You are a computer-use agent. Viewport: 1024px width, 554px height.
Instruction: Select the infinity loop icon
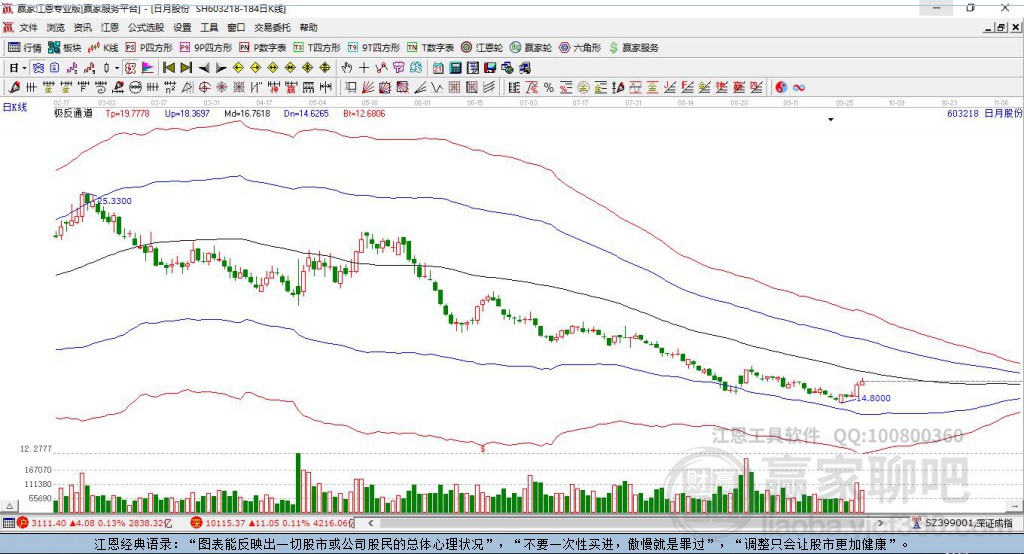tap(798, 87)
